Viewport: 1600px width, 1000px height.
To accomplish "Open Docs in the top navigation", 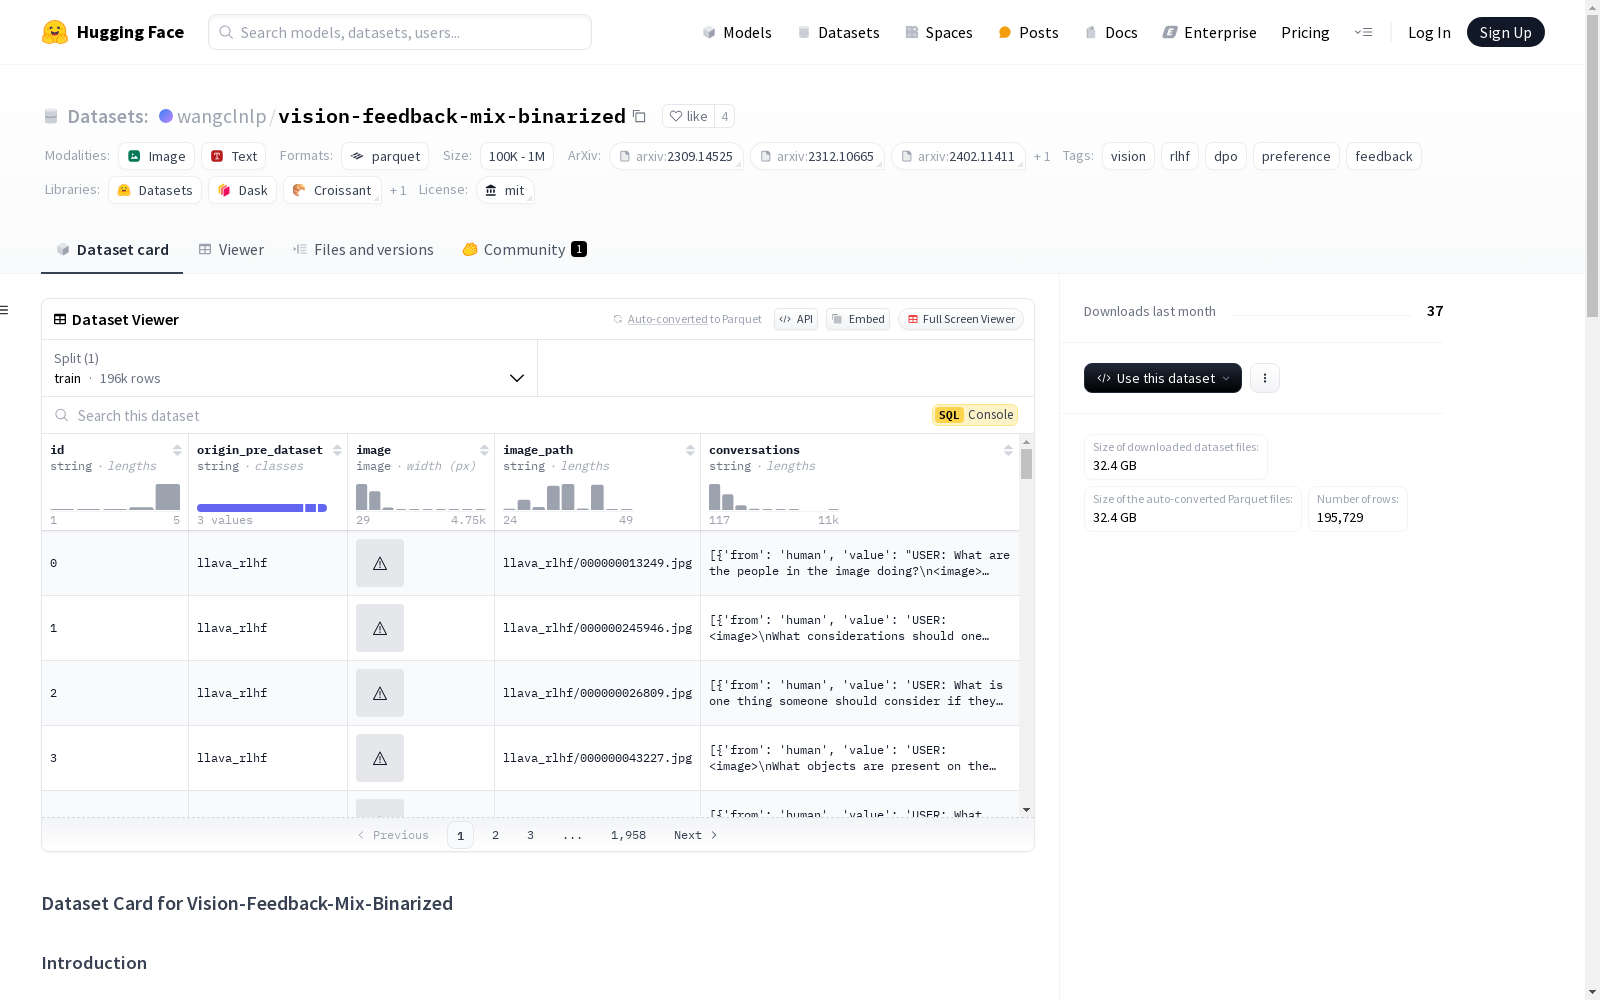I will 1111,32.
